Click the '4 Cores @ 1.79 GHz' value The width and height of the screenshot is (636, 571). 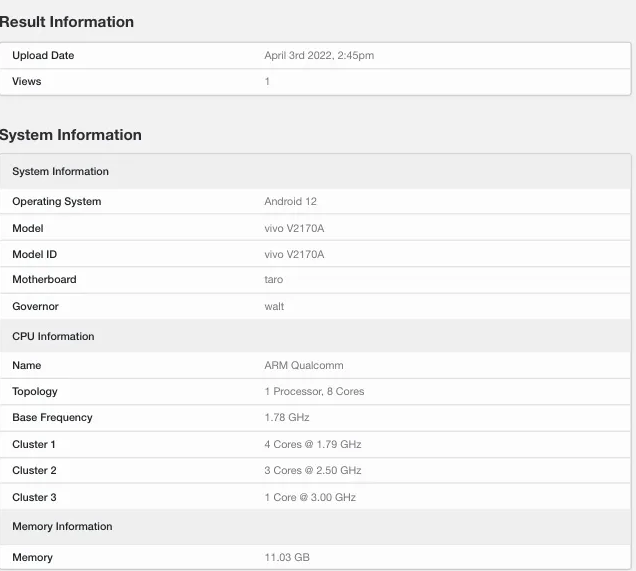(x=313, y=444)
